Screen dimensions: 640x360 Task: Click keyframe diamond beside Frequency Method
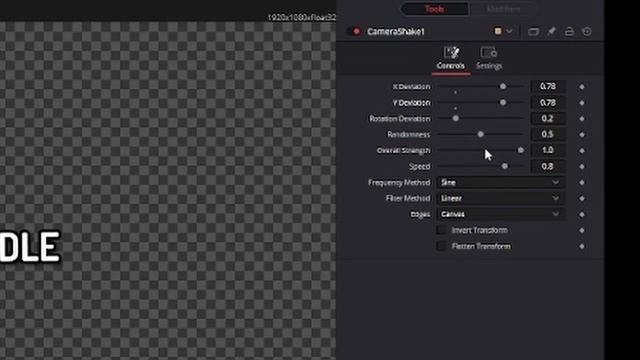582,182
